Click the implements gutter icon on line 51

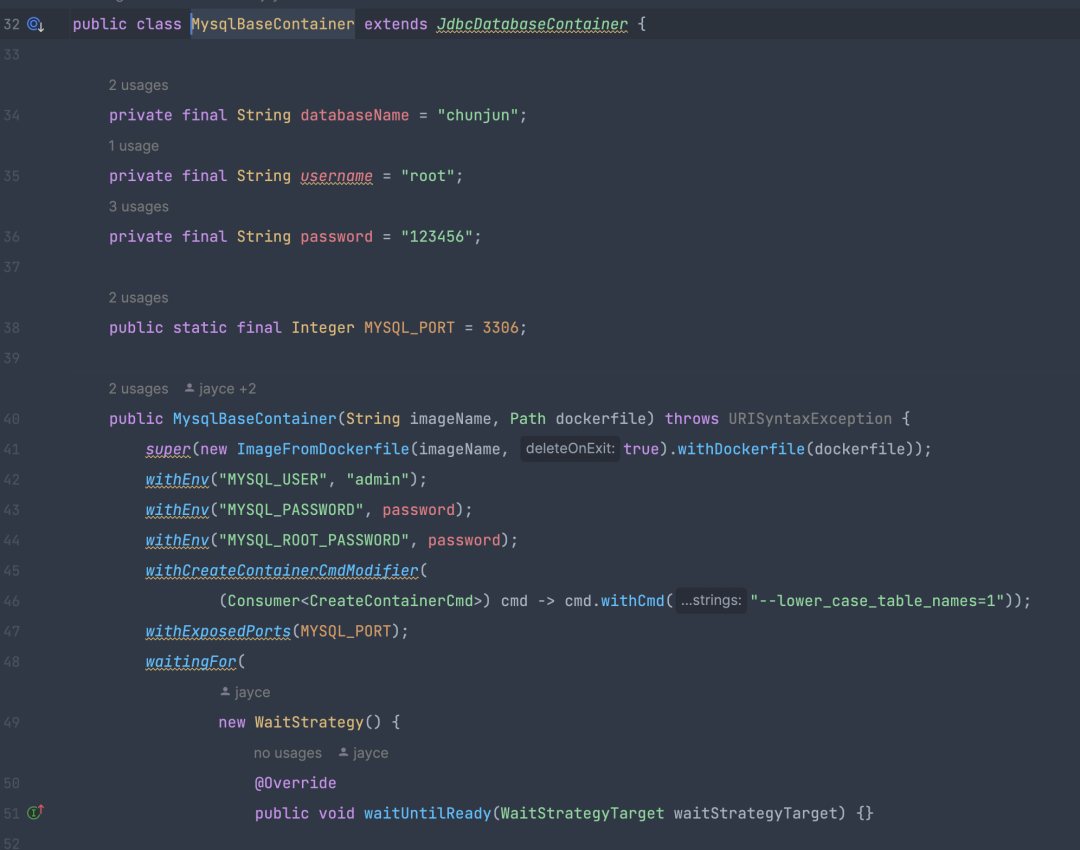coord(35,813)
